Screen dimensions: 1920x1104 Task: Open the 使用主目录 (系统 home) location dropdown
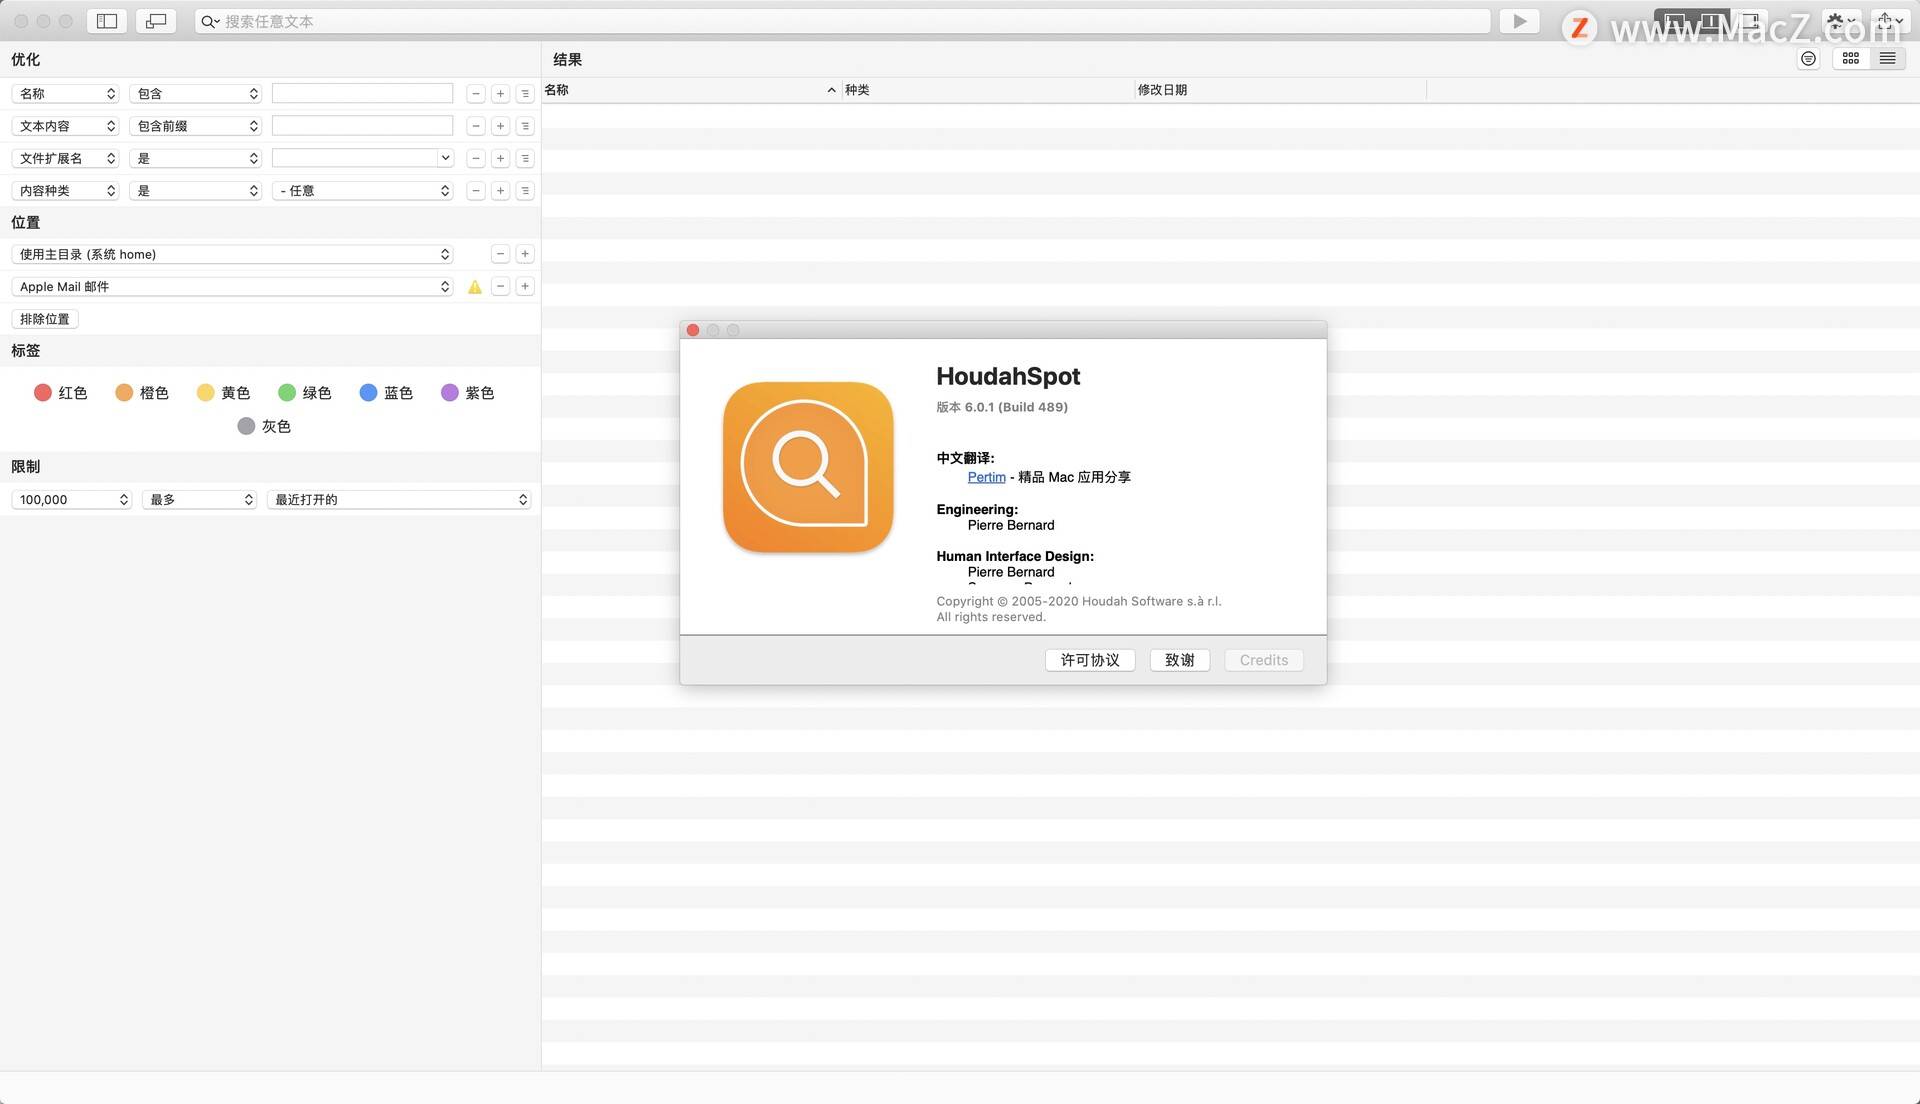click(x=233, y=254)
